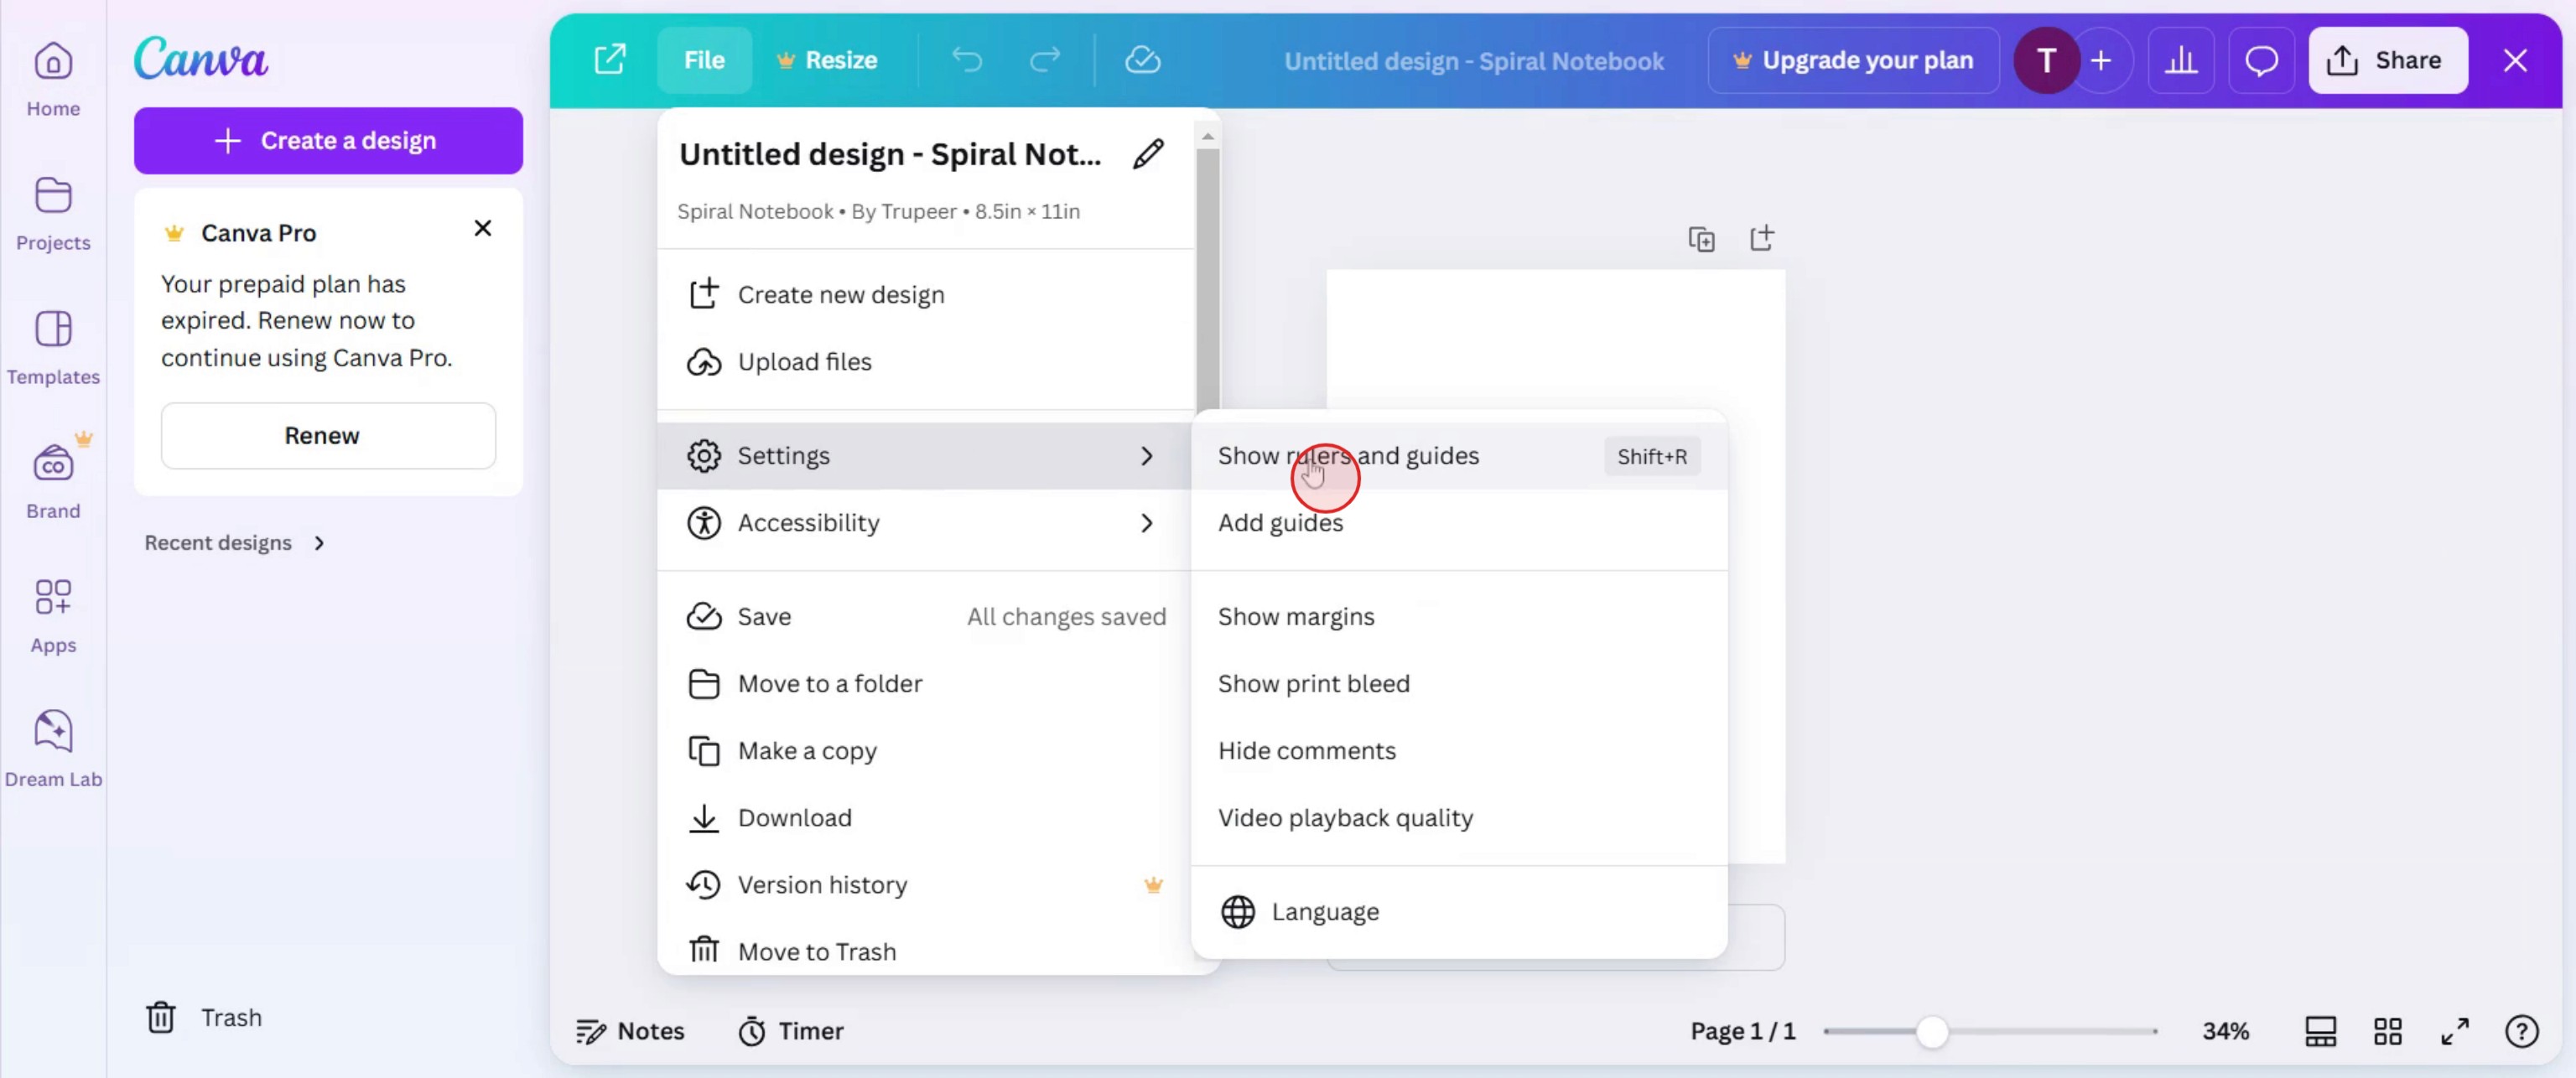Click the 34% zoom percentage
This screenshot has height=1078, width=2576.
pyautogui.click(x=2225, y=1031)
